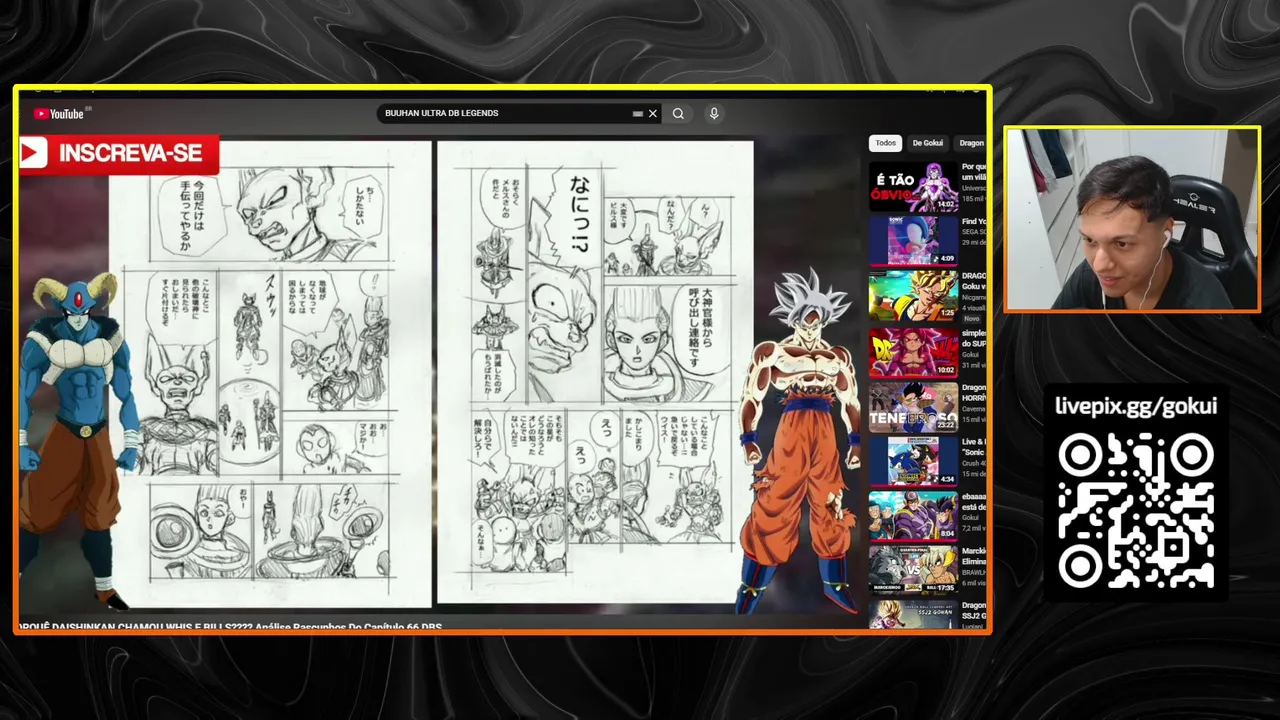
Task: Open the Gogeta 1:25 video thumbnail
Action: point(913,295)
